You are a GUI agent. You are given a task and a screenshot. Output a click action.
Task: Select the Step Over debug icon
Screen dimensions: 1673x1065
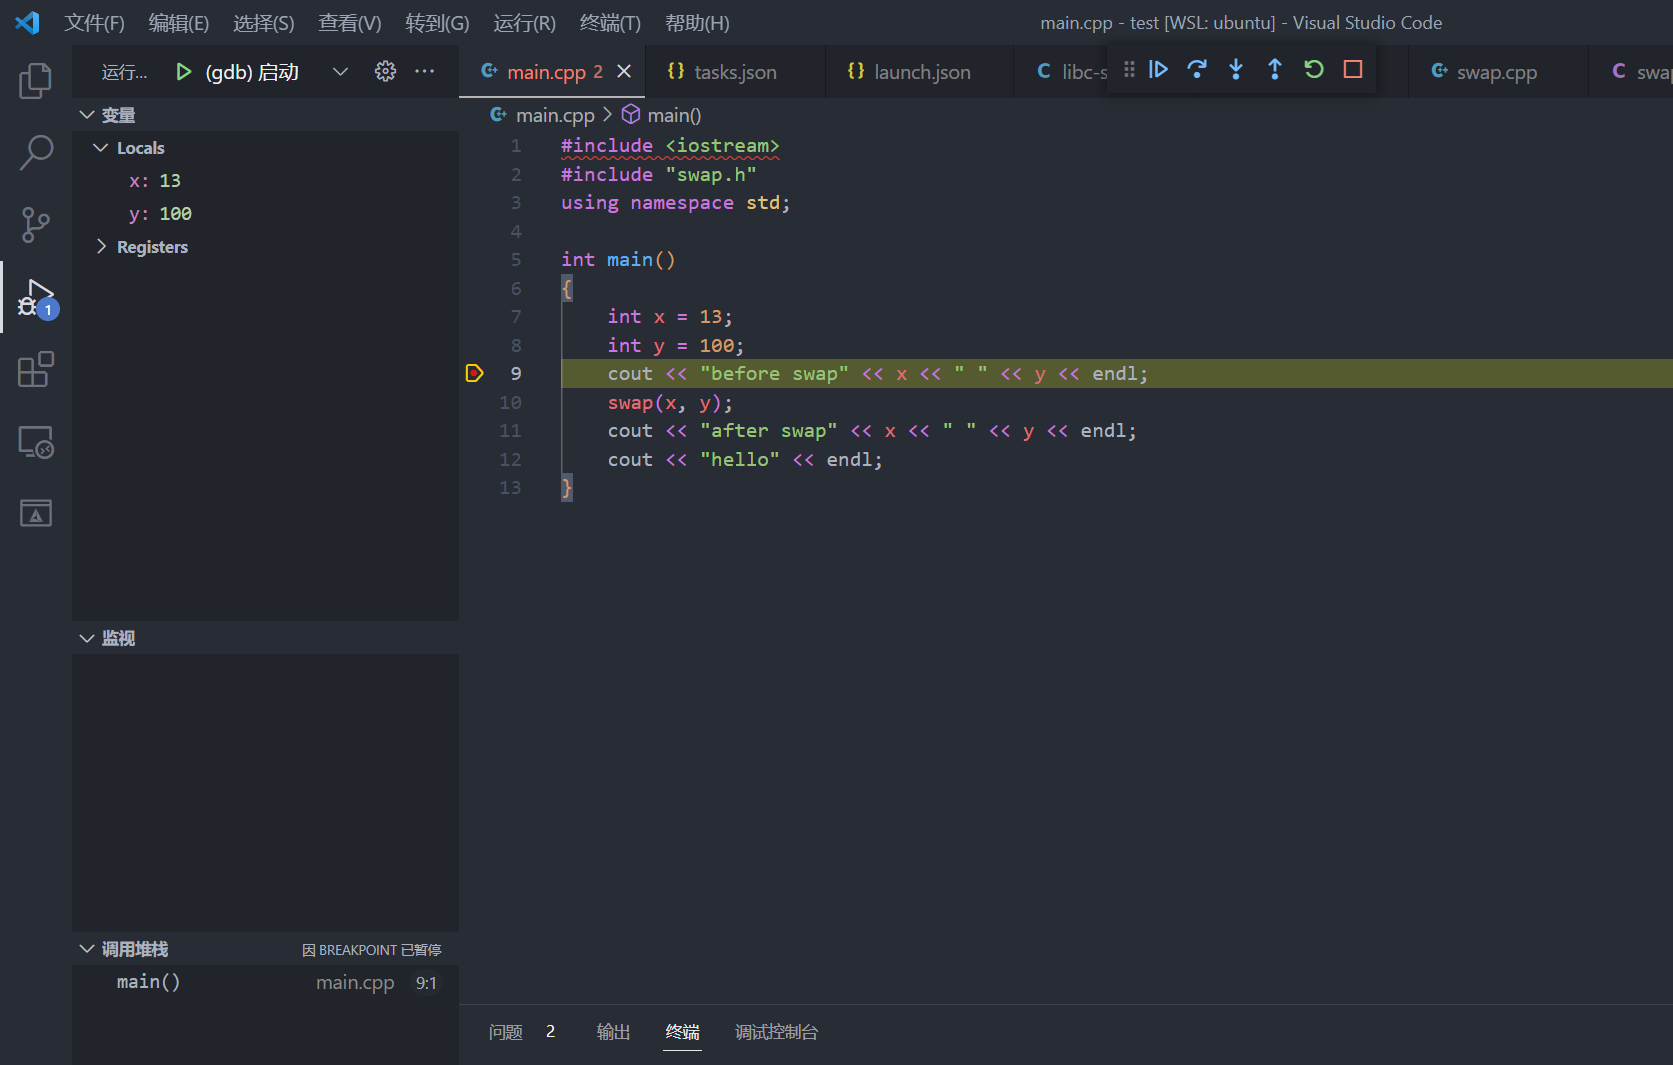click(x=1196, y=70)
